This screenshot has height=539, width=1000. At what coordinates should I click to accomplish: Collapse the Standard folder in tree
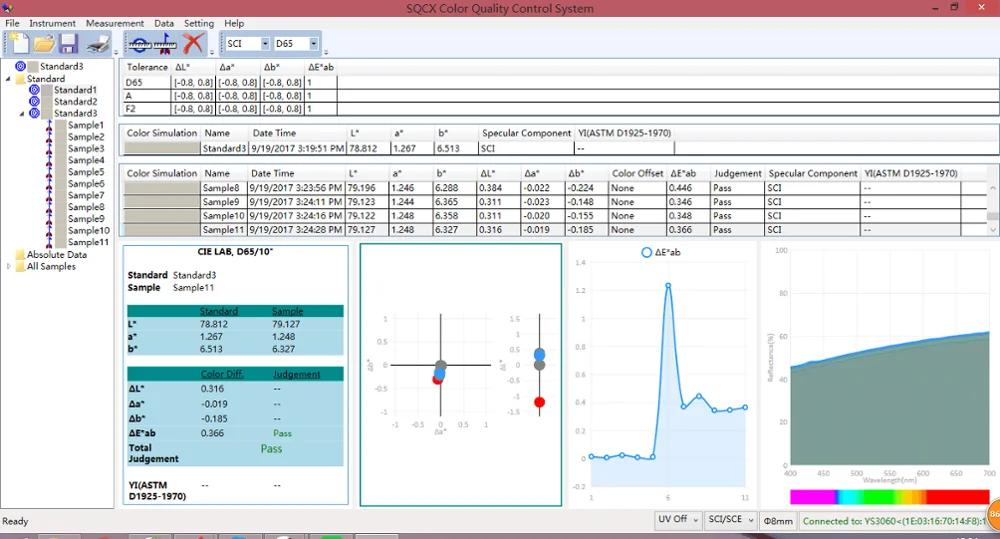tap(9, 79)
